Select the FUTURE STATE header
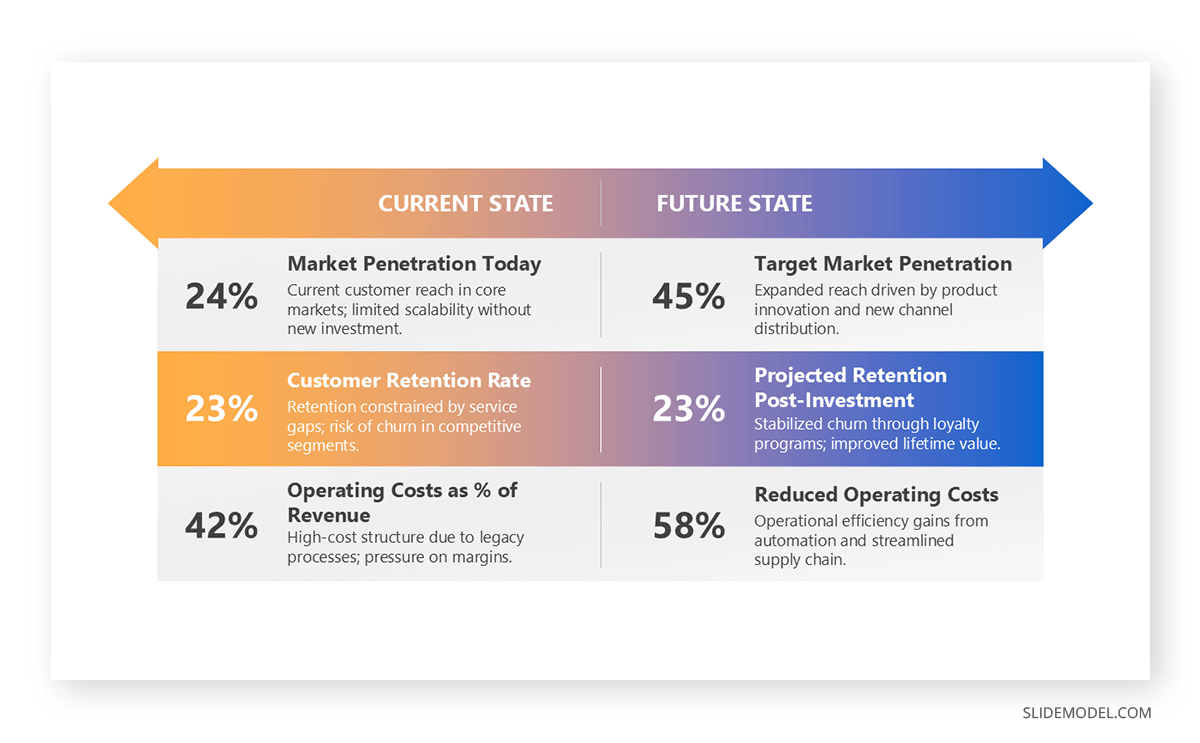The height and width of the screenshot is (743, 1200). click(734, 204)
